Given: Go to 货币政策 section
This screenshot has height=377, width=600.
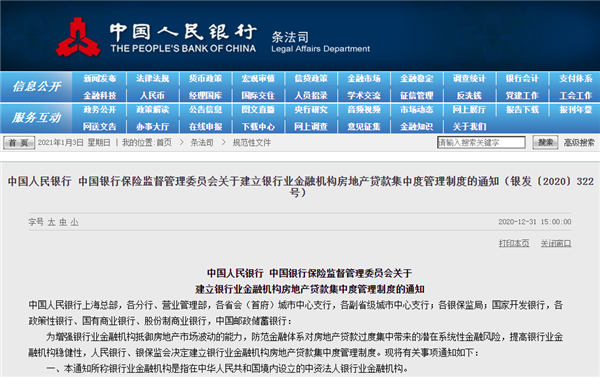Looking at the screenshot, I should point(205,78).
